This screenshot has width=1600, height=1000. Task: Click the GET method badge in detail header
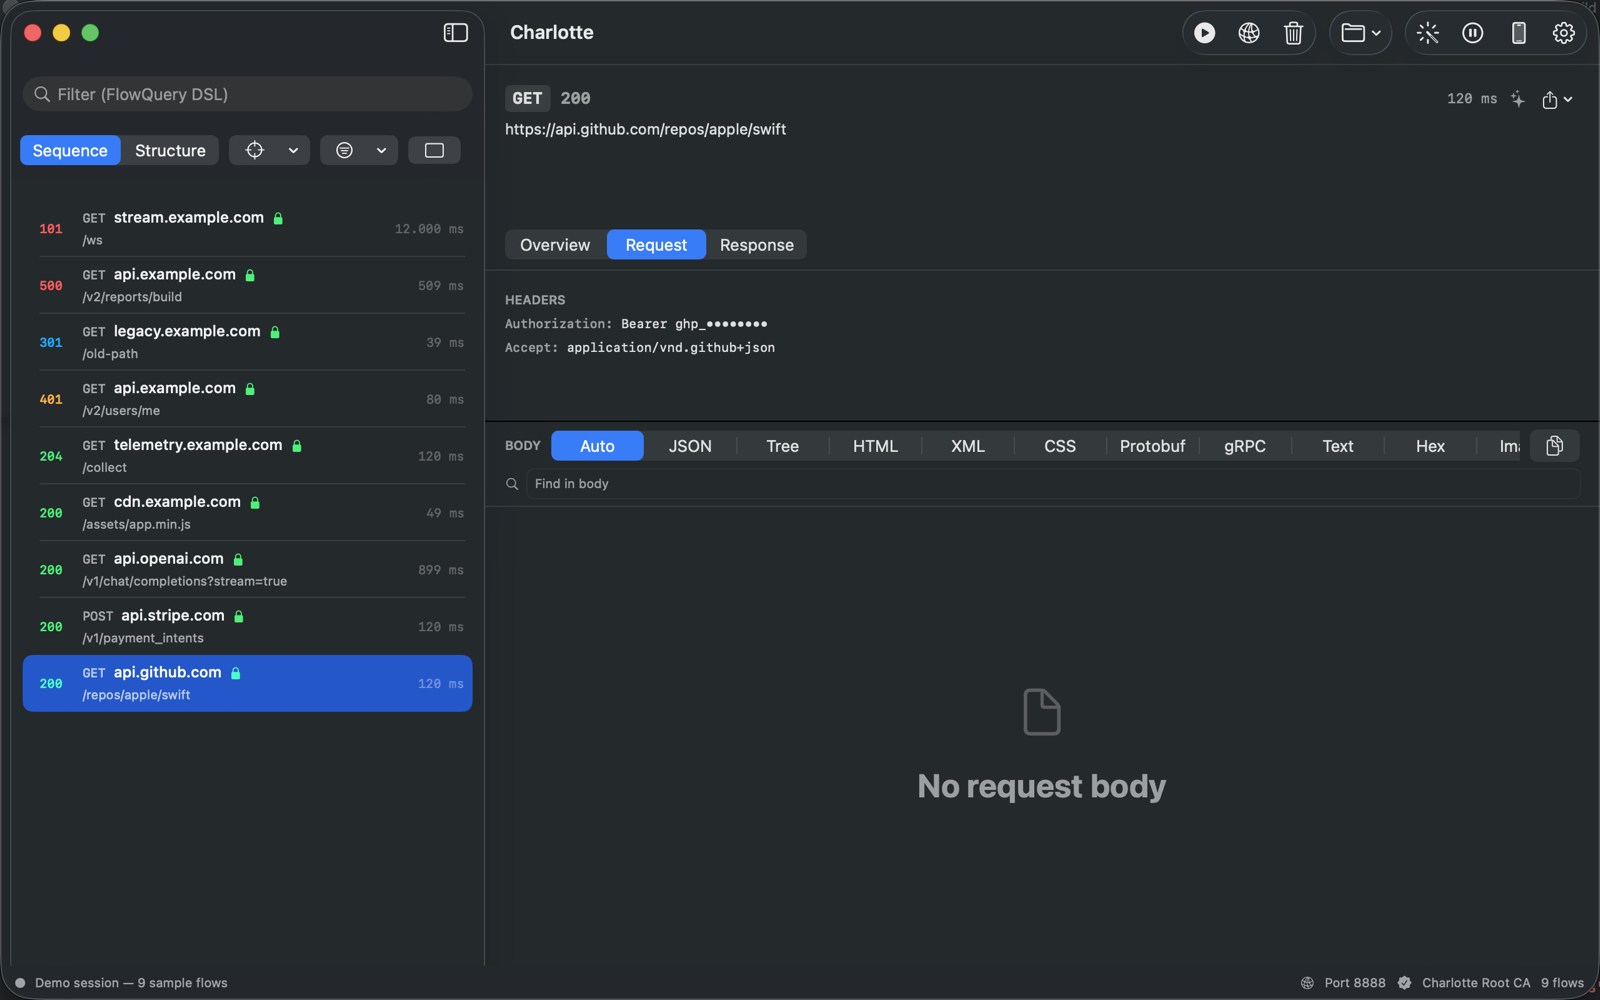(527, 98)
